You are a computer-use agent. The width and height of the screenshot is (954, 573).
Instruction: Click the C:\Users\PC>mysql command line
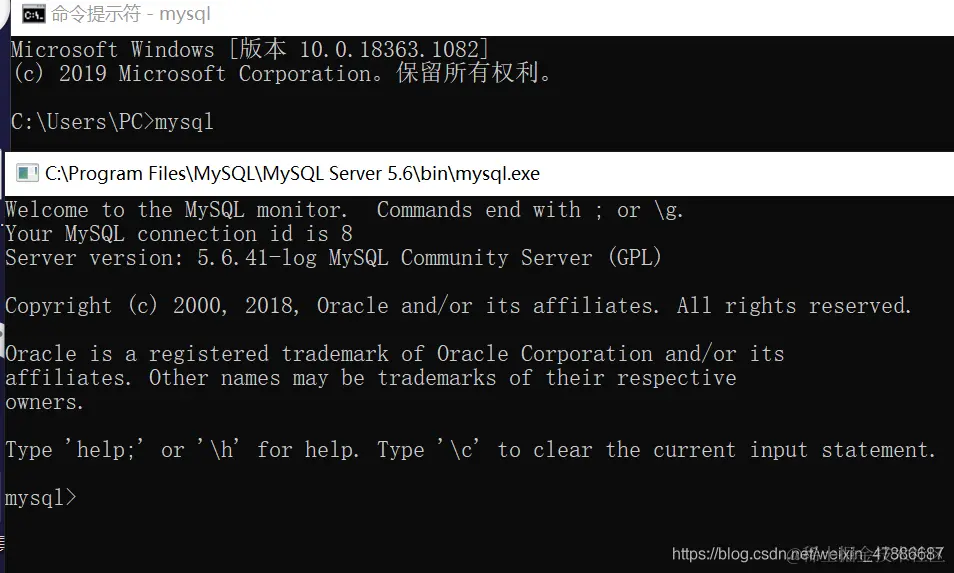pos(113,122)
